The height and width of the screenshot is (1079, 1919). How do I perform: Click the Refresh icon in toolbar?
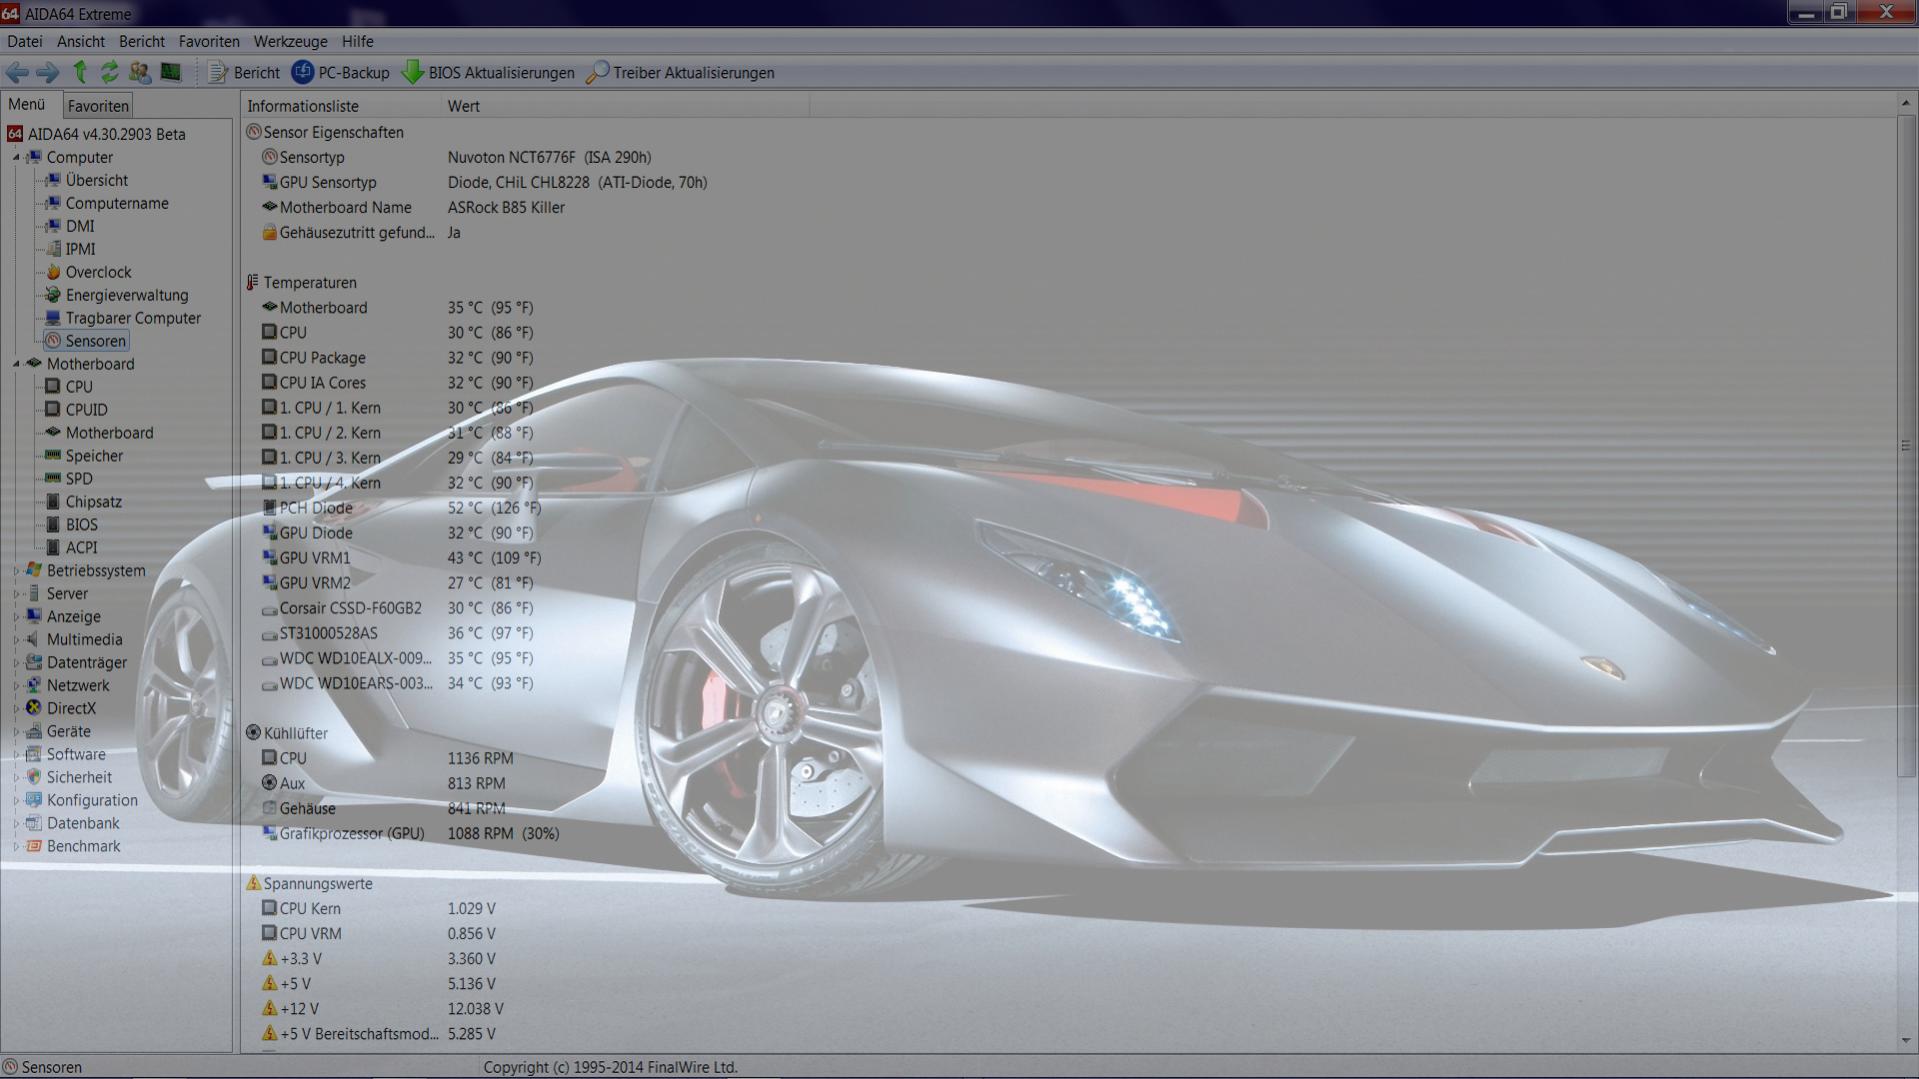pyautogui.click(x=109, y=72)
